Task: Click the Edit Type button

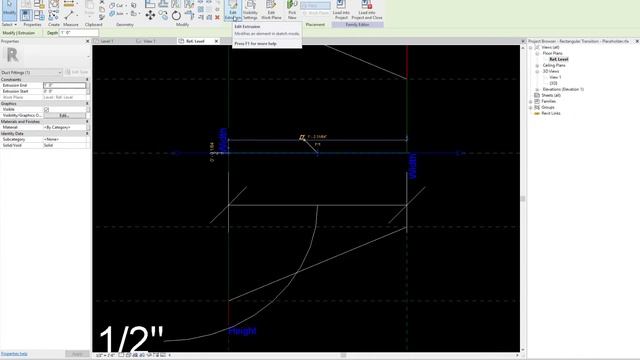Action: pos(77,72)
